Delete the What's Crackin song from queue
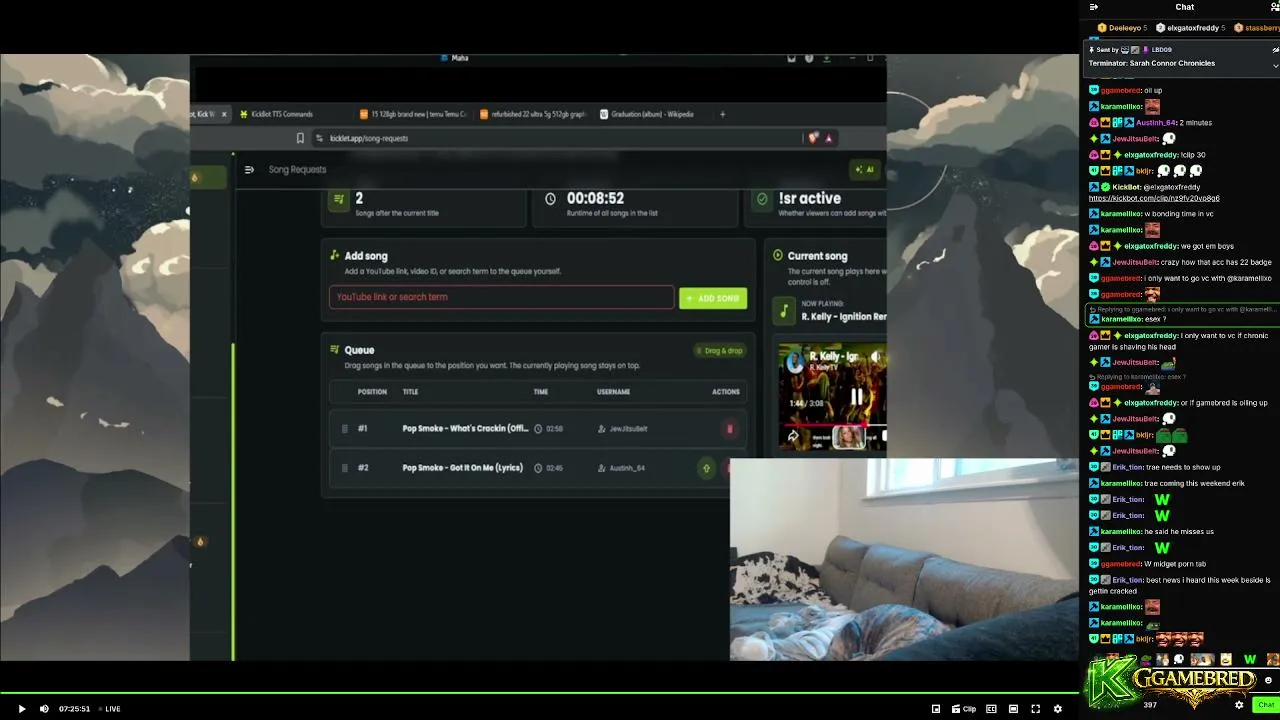Viewport: 1280px width, 720px height. coord(730,429)
